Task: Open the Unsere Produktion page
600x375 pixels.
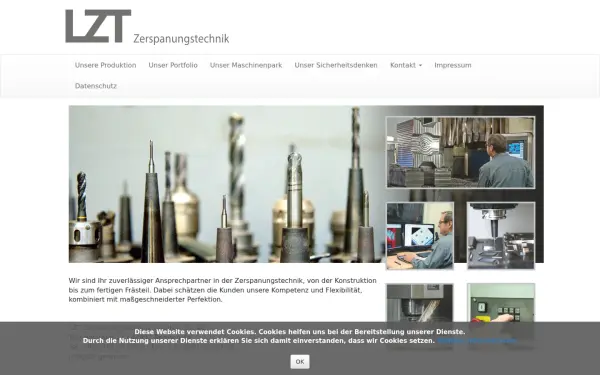Action: (106, 65)
